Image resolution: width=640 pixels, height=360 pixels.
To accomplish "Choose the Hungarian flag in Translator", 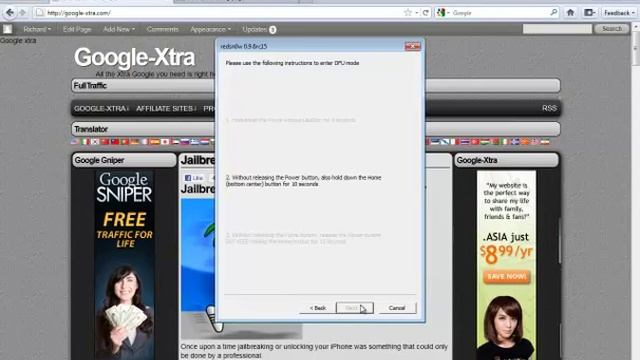I will 485,142.
